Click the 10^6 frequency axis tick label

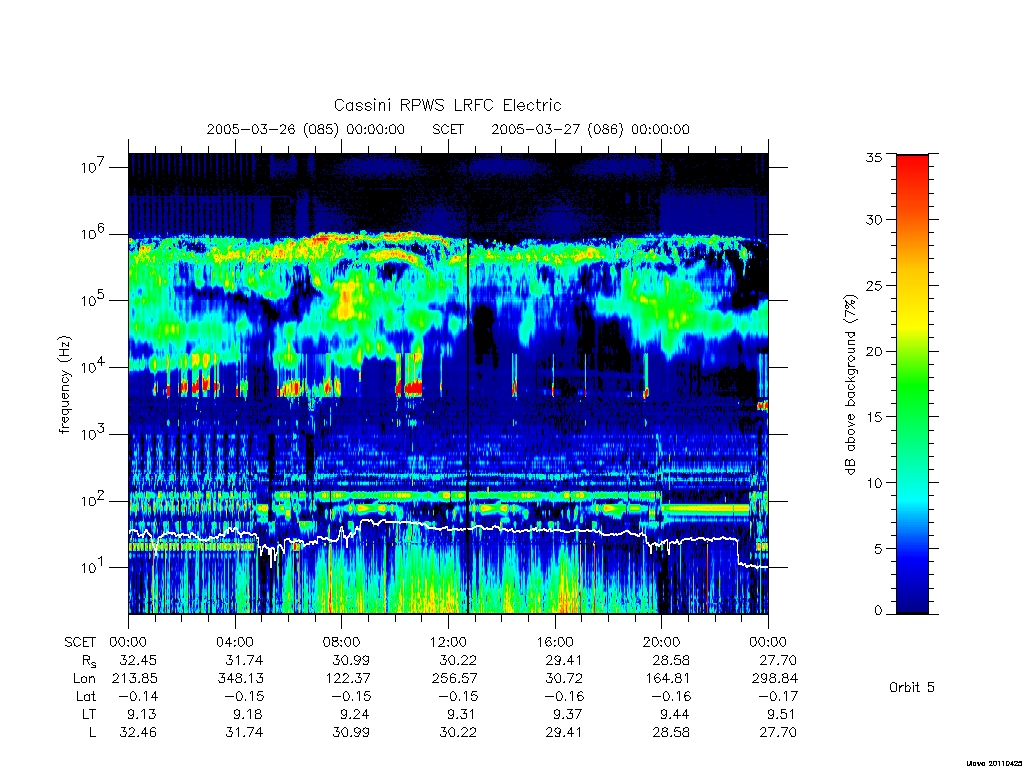pyautogui.click(x=92, y=233)
